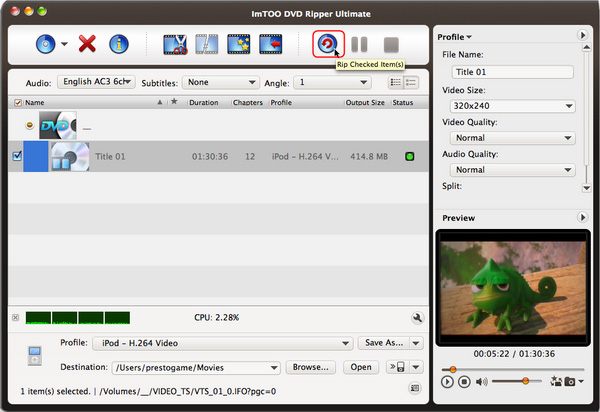Expand the device transfer dropdown arrow

click(x=416, y=367)
